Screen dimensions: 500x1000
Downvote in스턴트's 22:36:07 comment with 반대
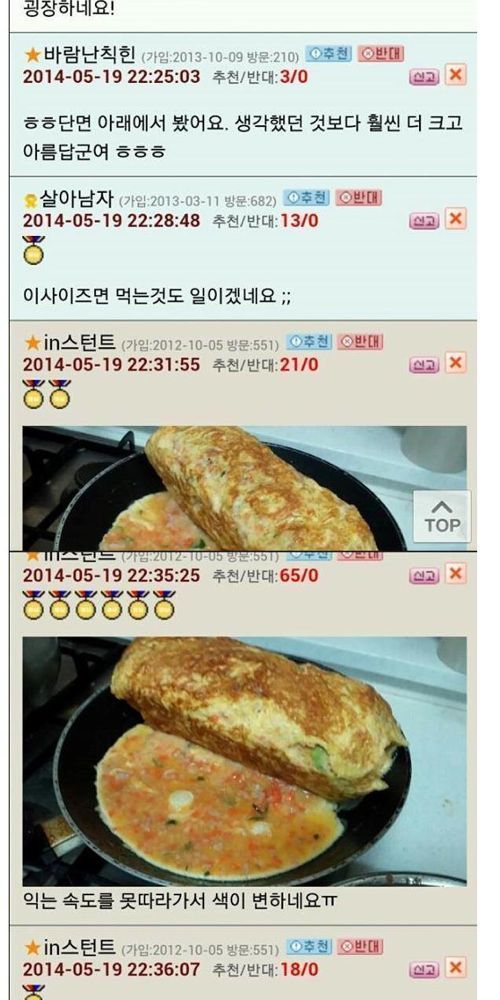tap(360, 947)
